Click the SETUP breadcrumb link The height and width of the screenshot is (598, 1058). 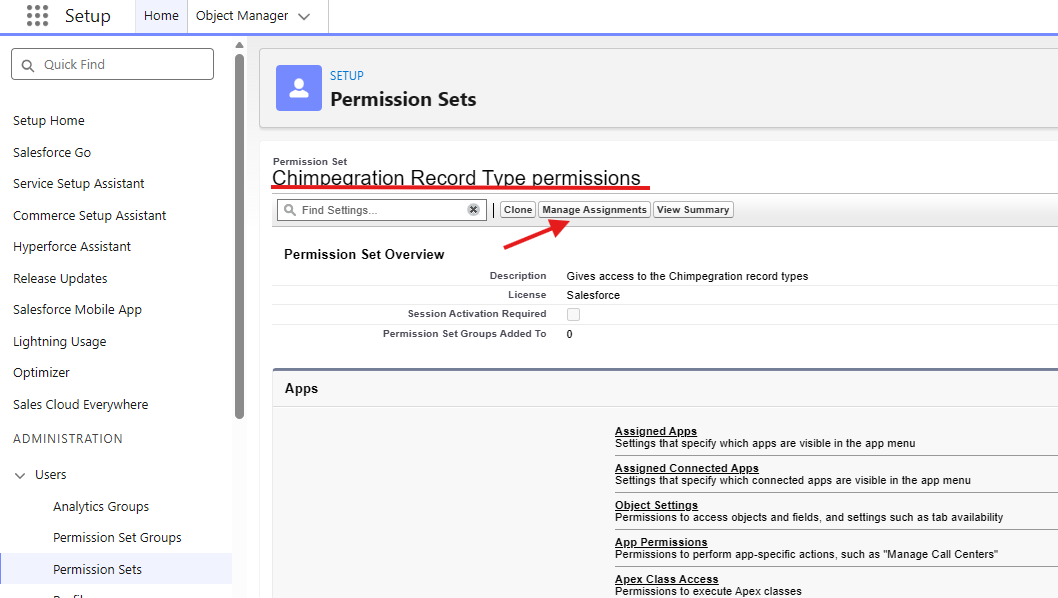point(347,76)
